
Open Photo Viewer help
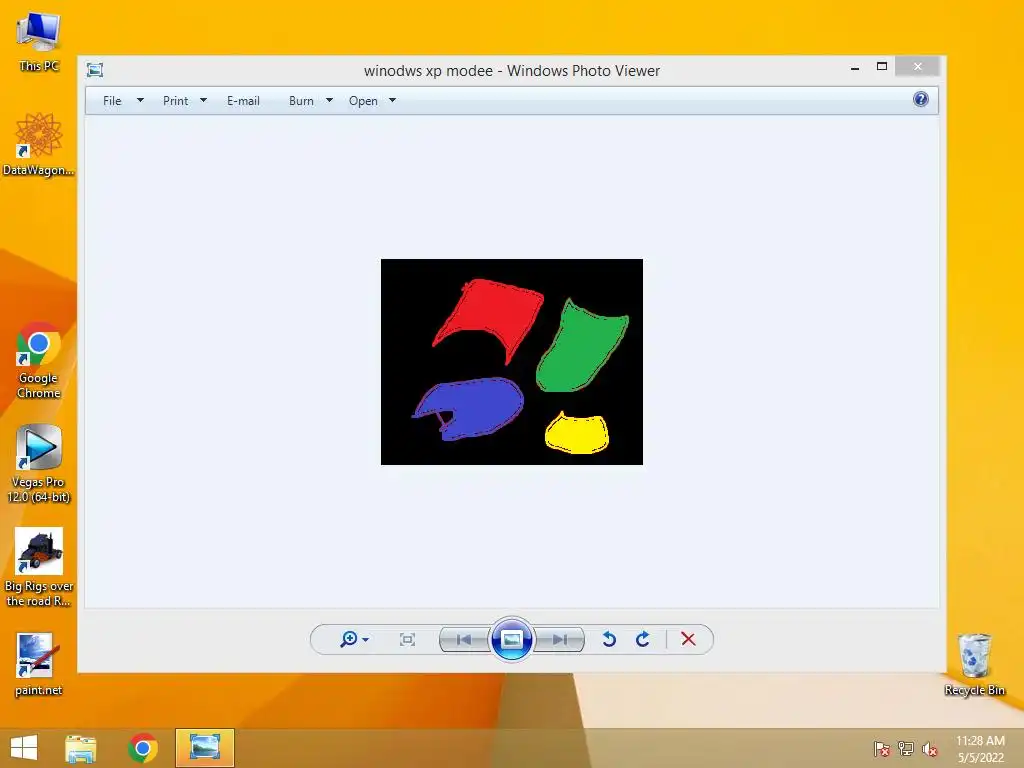tap(921, 99)
